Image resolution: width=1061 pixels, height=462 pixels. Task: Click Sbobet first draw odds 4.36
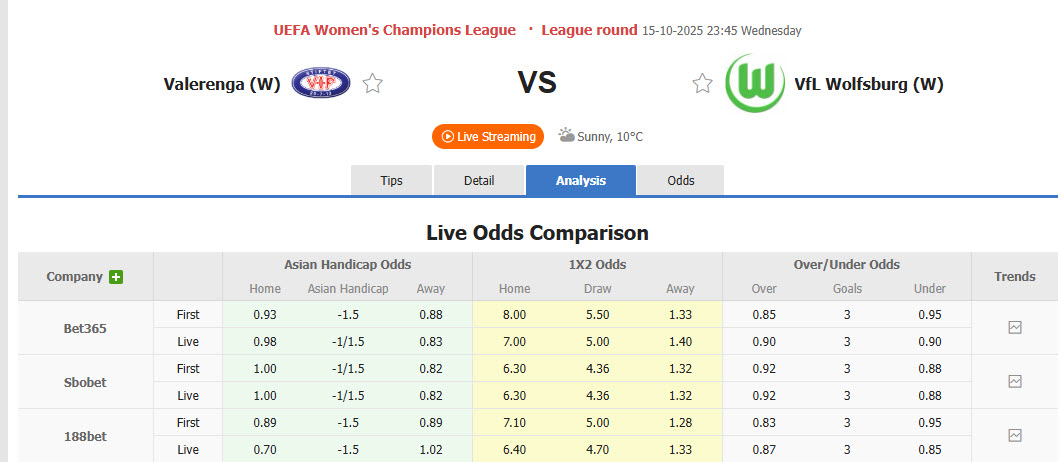point(597,368)
